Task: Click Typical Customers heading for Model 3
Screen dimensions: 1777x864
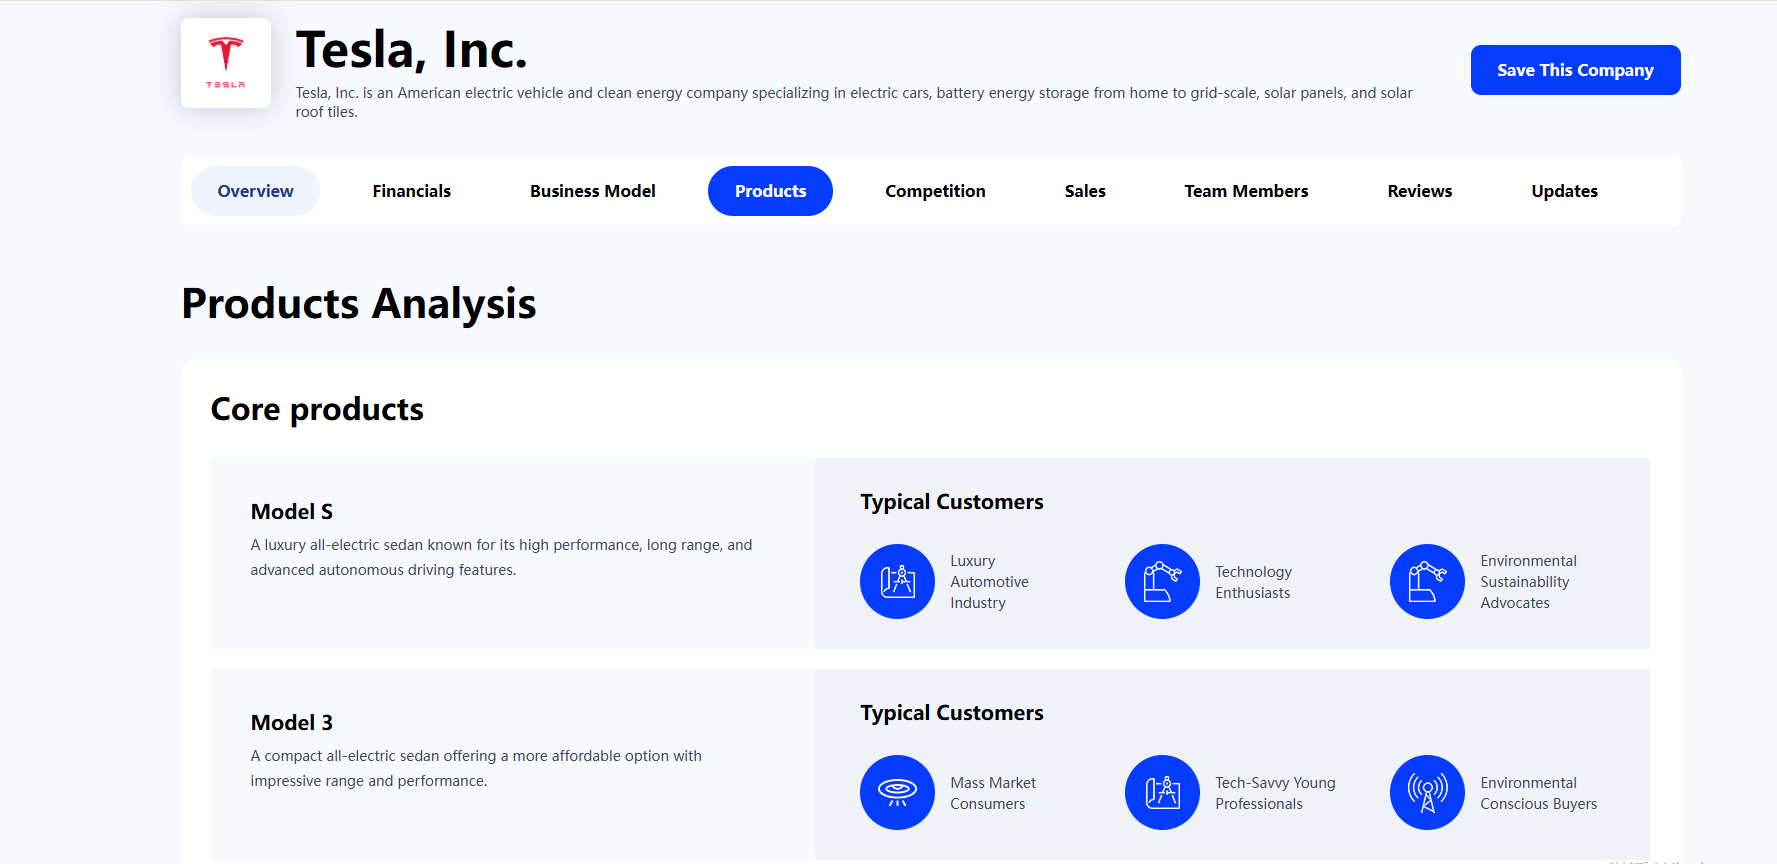Action: pos(952,713)
